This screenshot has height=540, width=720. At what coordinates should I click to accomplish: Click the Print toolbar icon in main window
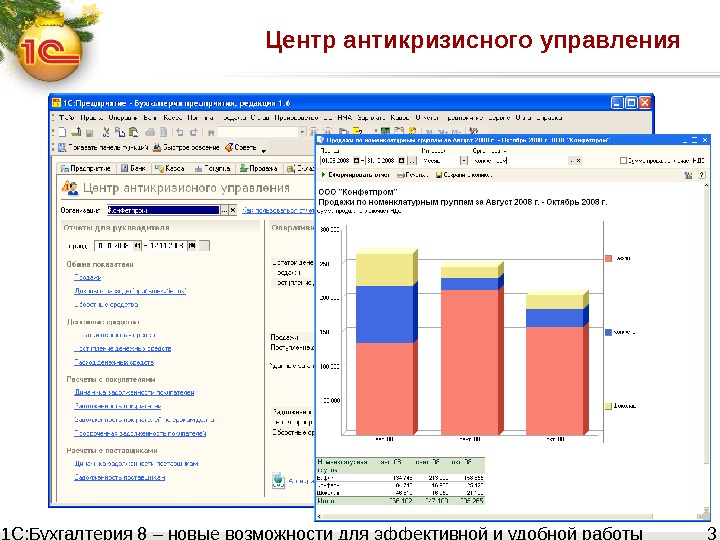150,132
